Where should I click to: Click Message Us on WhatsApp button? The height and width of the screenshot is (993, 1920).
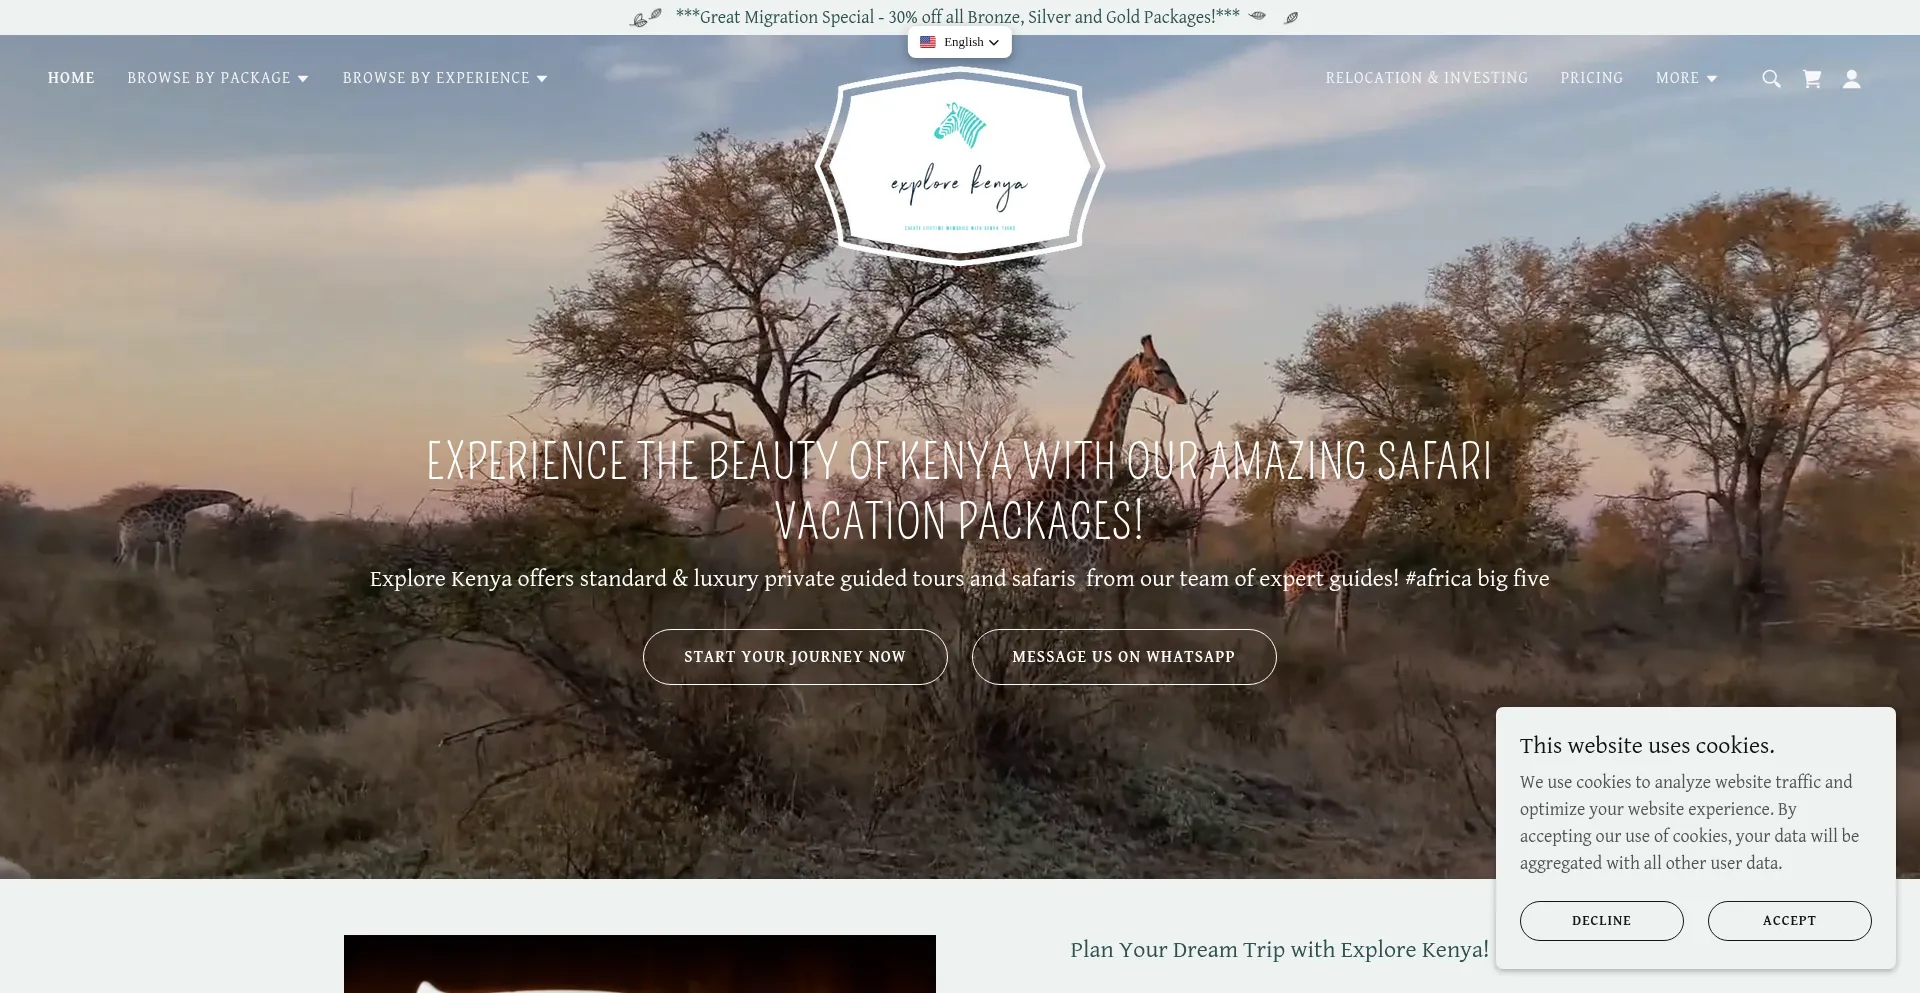point(1124,657)
